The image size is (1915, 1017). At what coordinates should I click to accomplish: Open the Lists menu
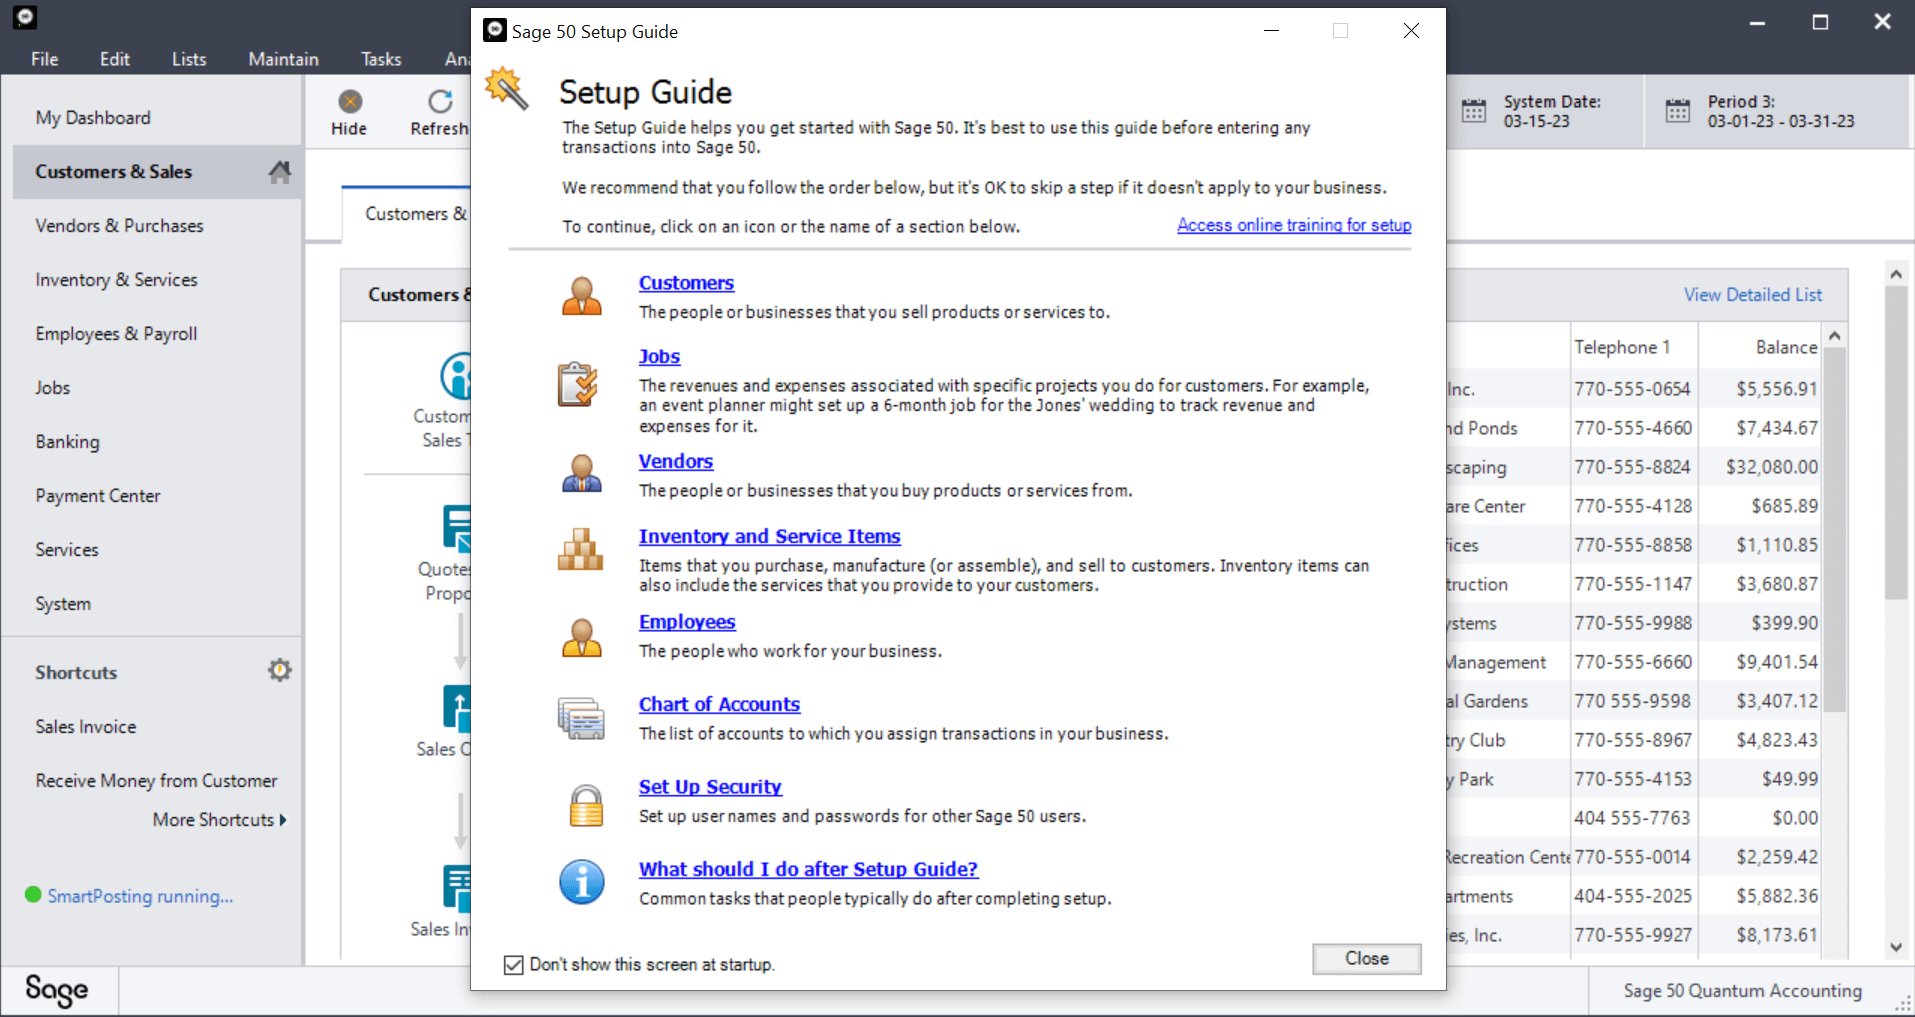point(189,59)
